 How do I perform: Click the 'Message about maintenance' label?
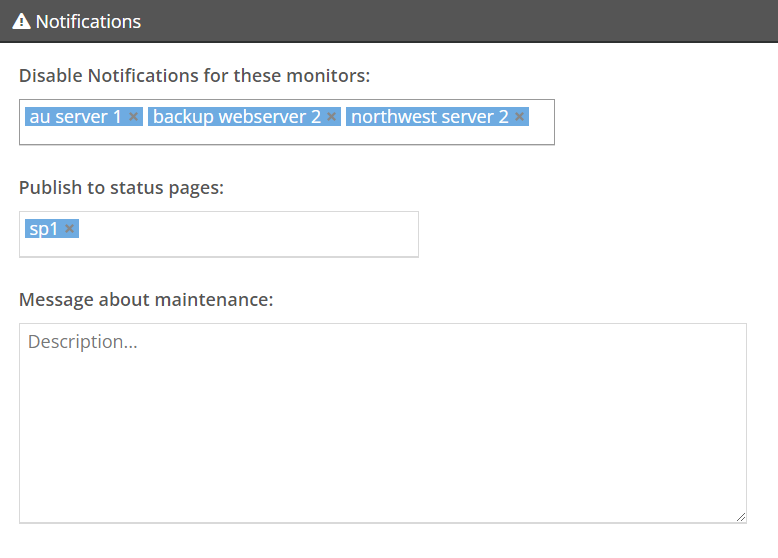(146, 300)
